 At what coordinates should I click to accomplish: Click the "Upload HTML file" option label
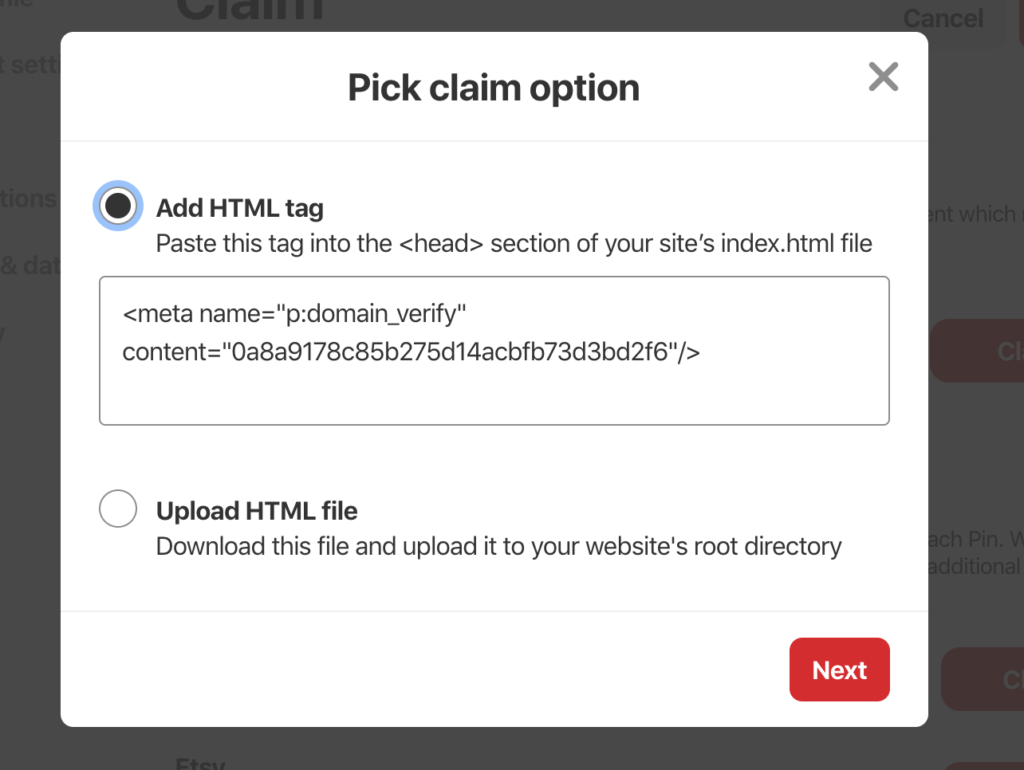[x=257, y=511]
